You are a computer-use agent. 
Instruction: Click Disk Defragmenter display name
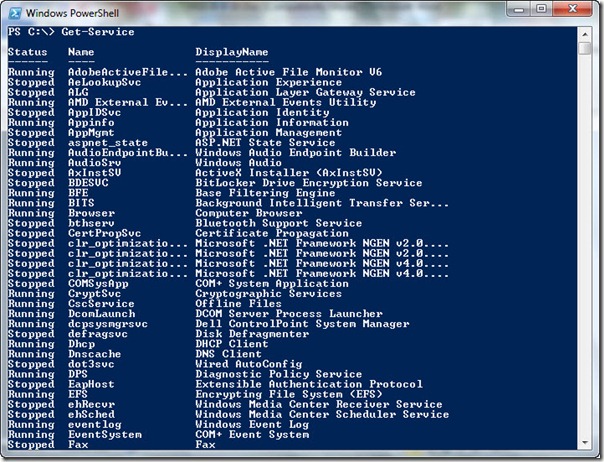(x=252, y=334)
